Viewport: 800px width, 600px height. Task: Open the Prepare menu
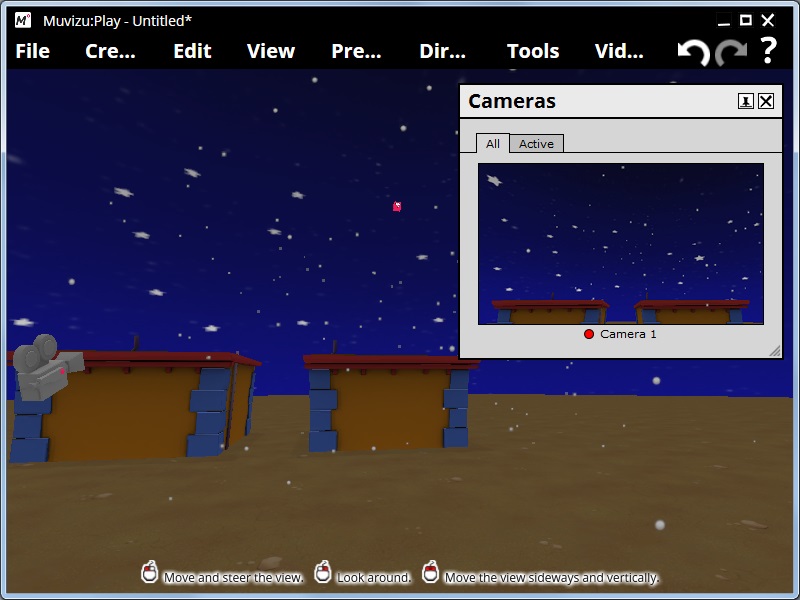(x=356, y=51)
